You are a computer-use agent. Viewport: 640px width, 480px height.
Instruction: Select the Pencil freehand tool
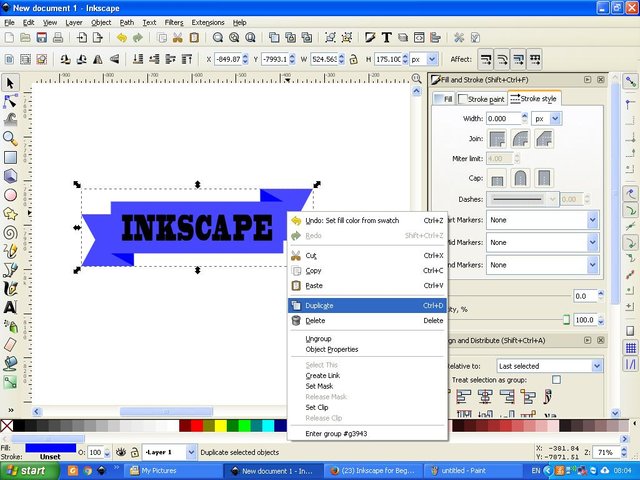pyautogui.click(x=10, y=251)
